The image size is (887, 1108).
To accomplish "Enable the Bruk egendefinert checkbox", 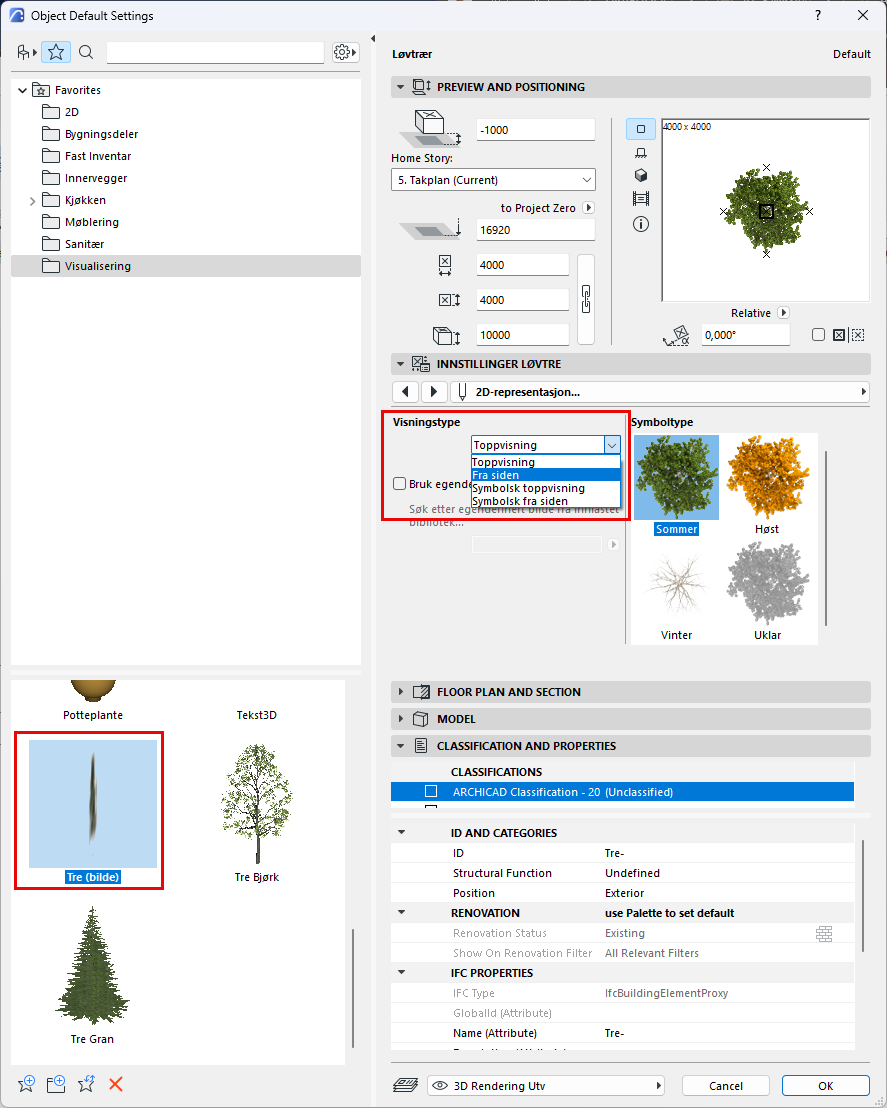I will click(x=400, y=484).
